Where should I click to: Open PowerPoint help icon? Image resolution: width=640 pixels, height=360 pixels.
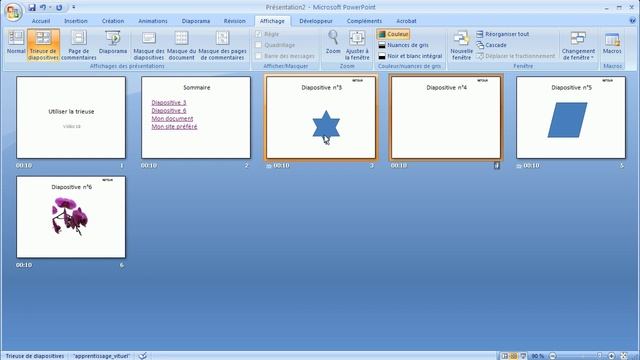(632, 20)
